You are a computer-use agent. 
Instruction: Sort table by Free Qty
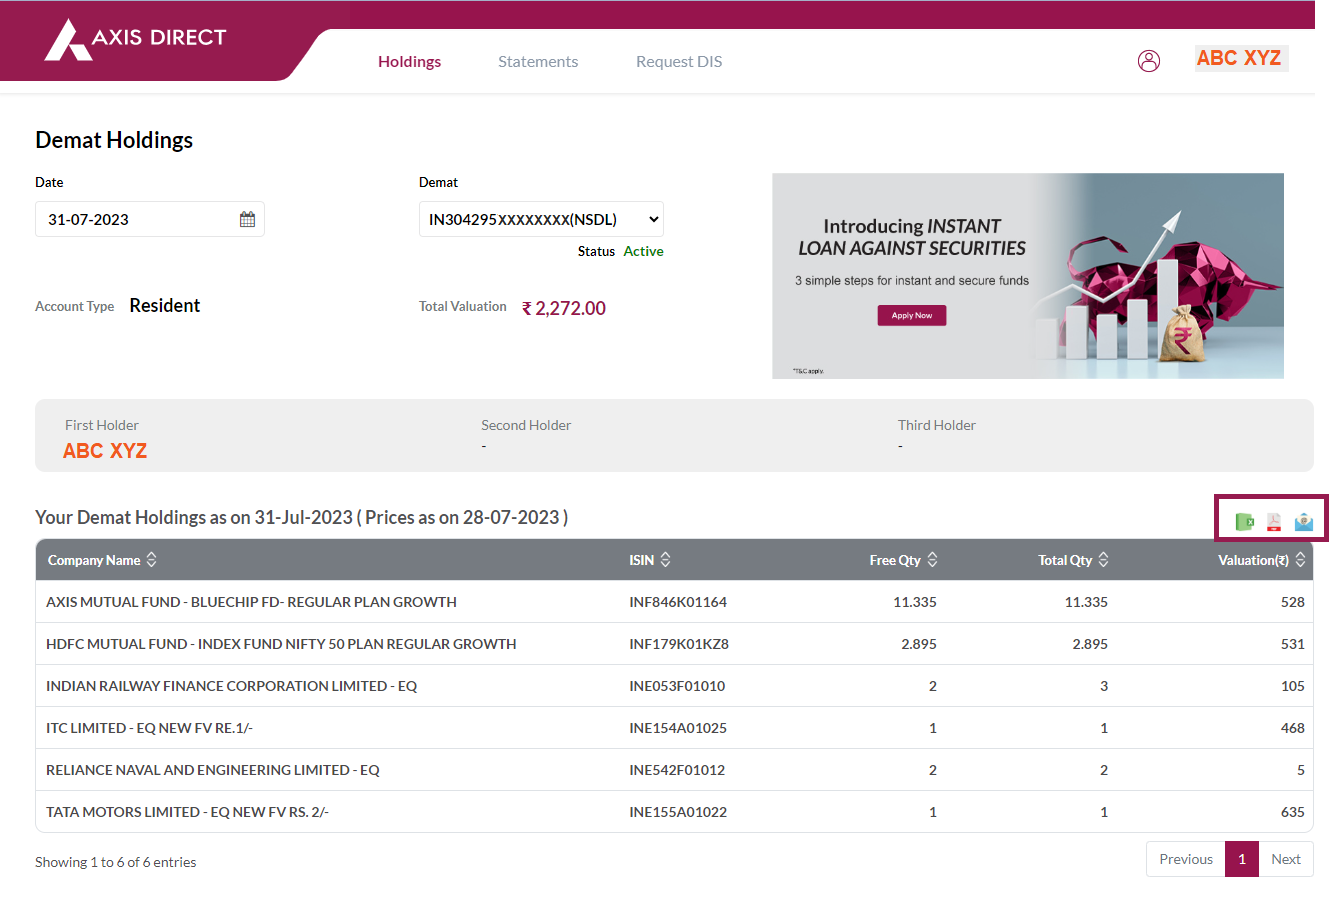click(903, 560)
